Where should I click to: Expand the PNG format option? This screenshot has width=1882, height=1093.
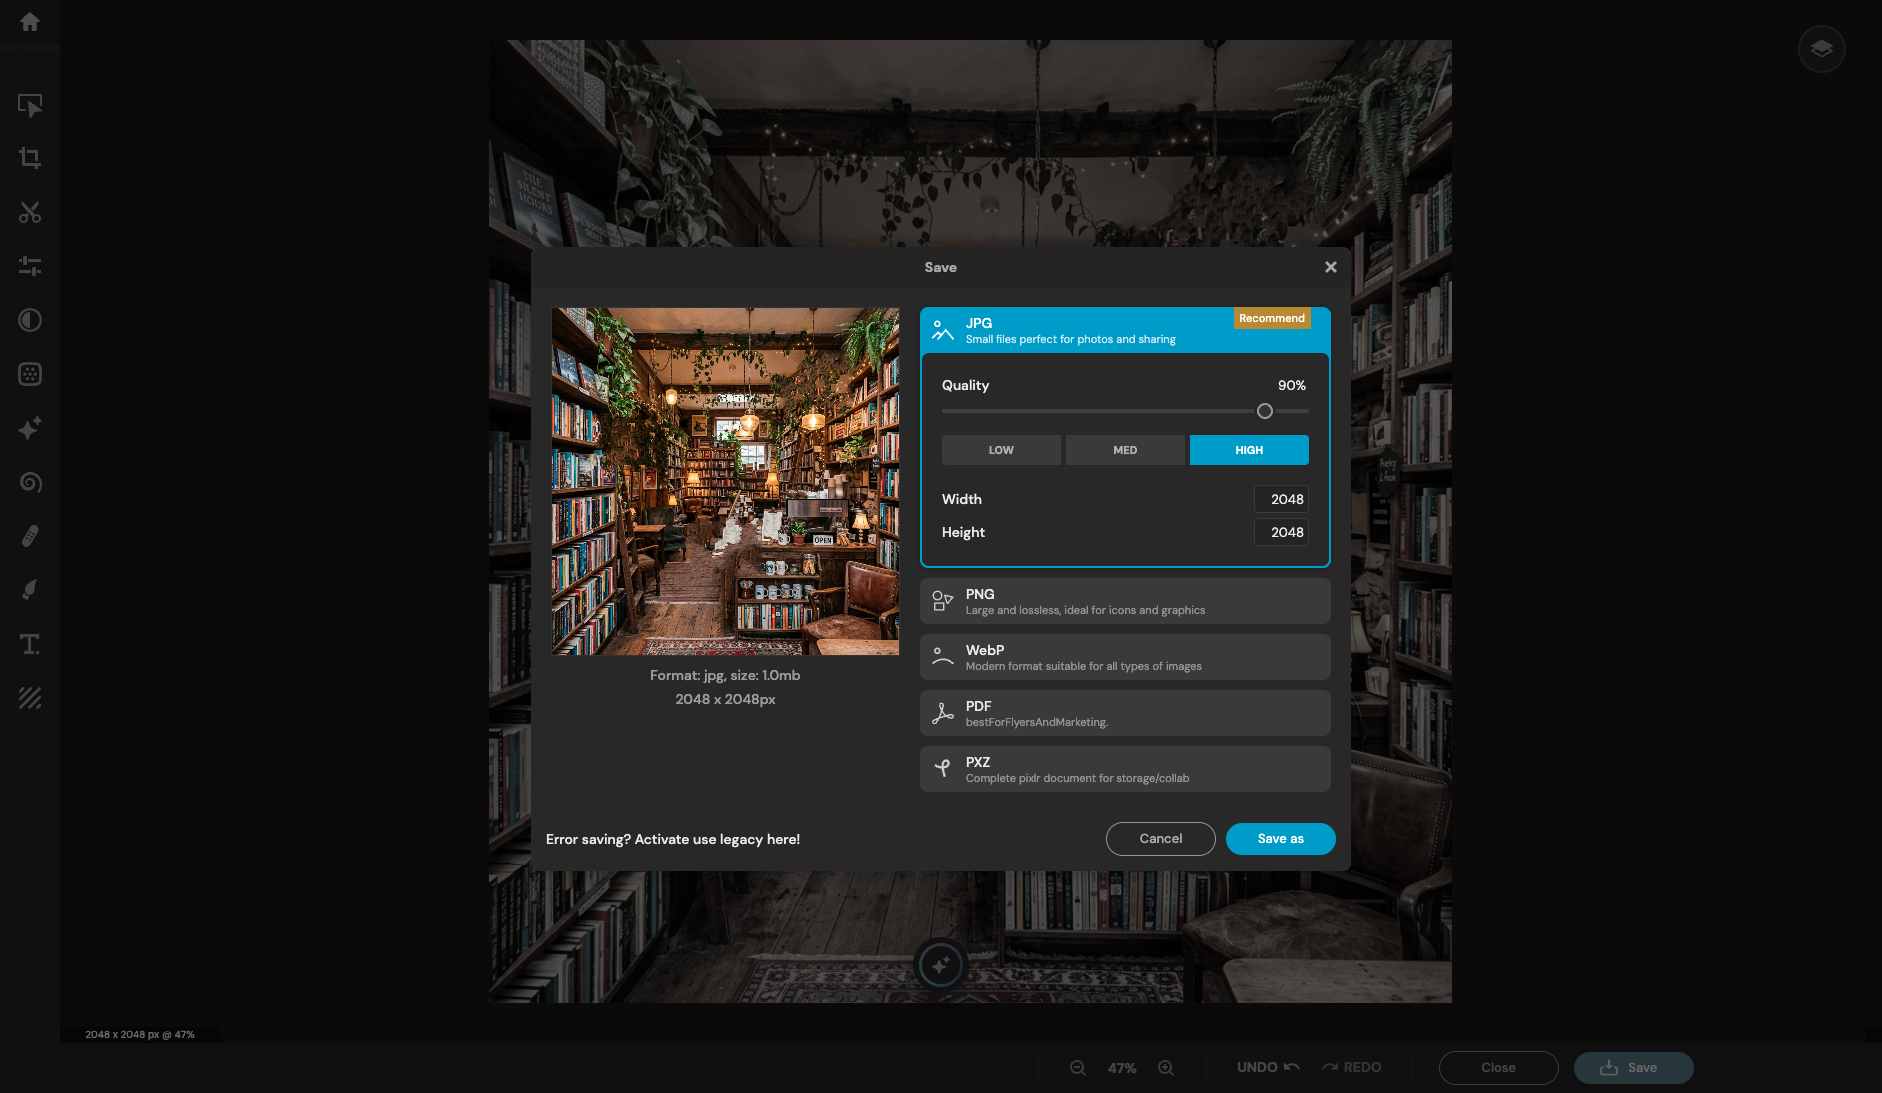[1125, 601]
